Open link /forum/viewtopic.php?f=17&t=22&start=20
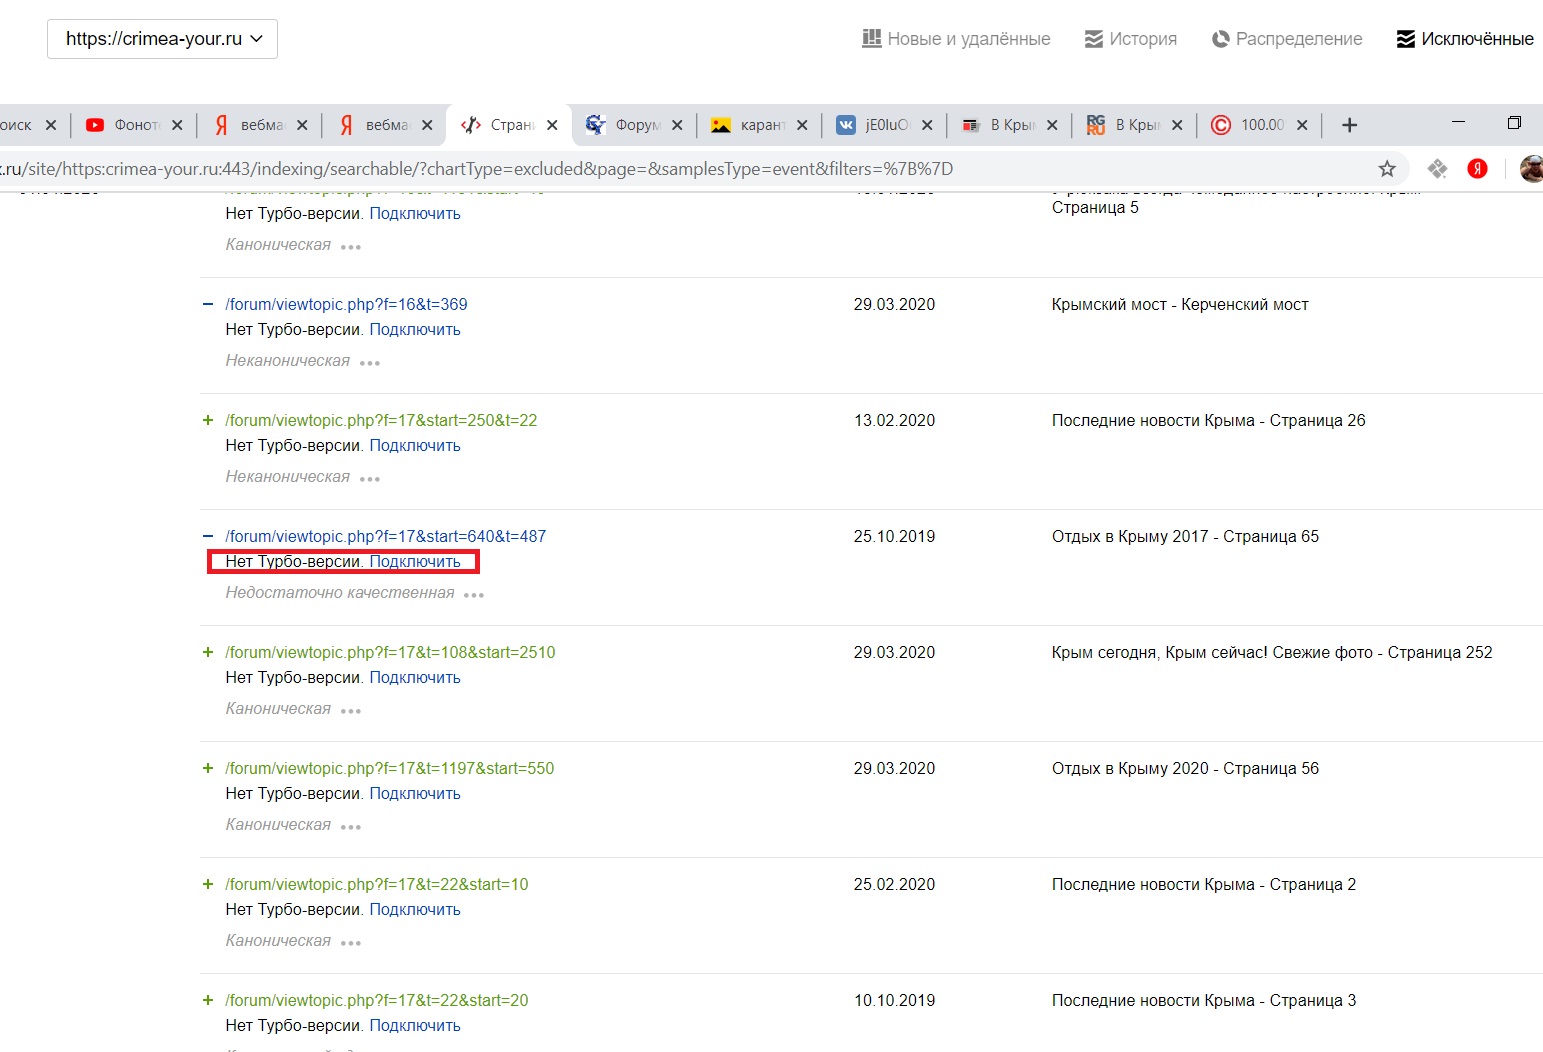 (x=377, y=1000)
